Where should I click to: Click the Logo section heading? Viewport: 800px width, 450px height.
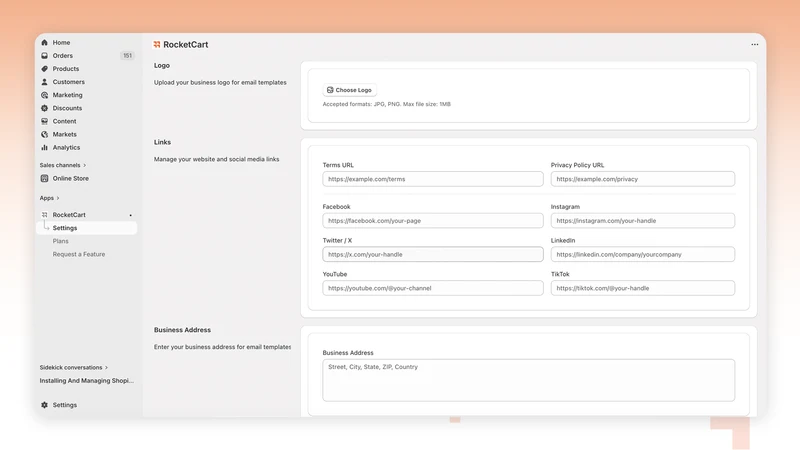pyautogui.click(x=162, y=65)
